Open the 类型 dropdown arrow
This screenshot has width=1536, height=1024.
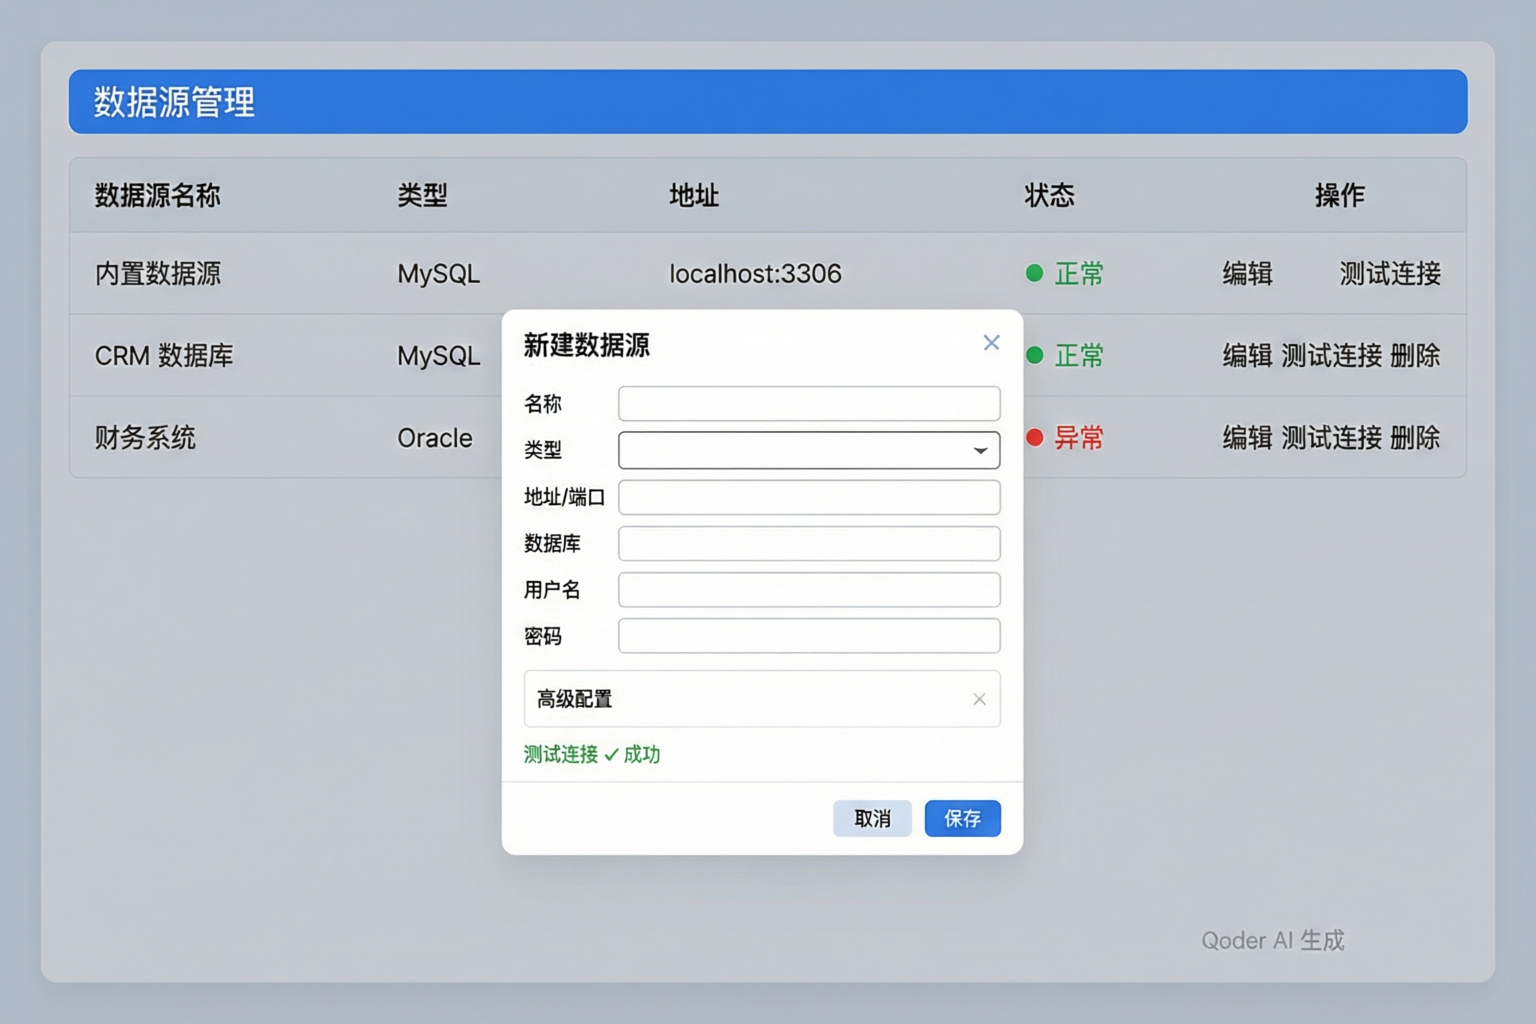(980, 451)
